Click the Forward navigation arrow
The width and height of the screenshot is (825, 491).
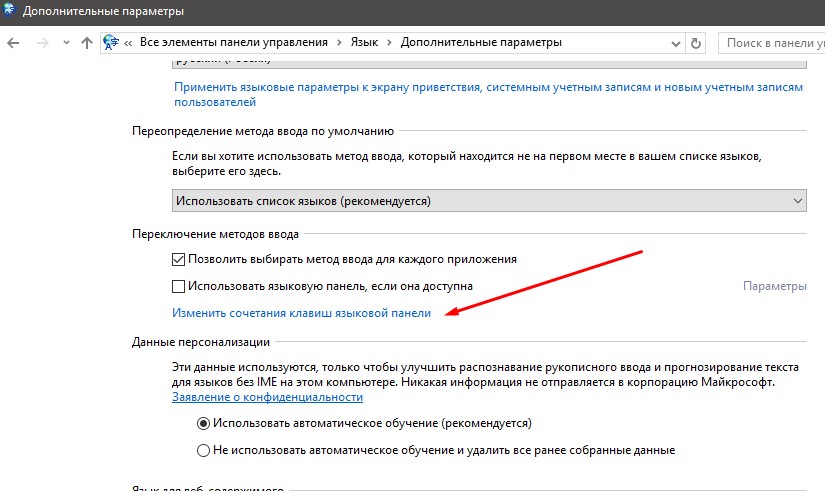click(42, 43)
